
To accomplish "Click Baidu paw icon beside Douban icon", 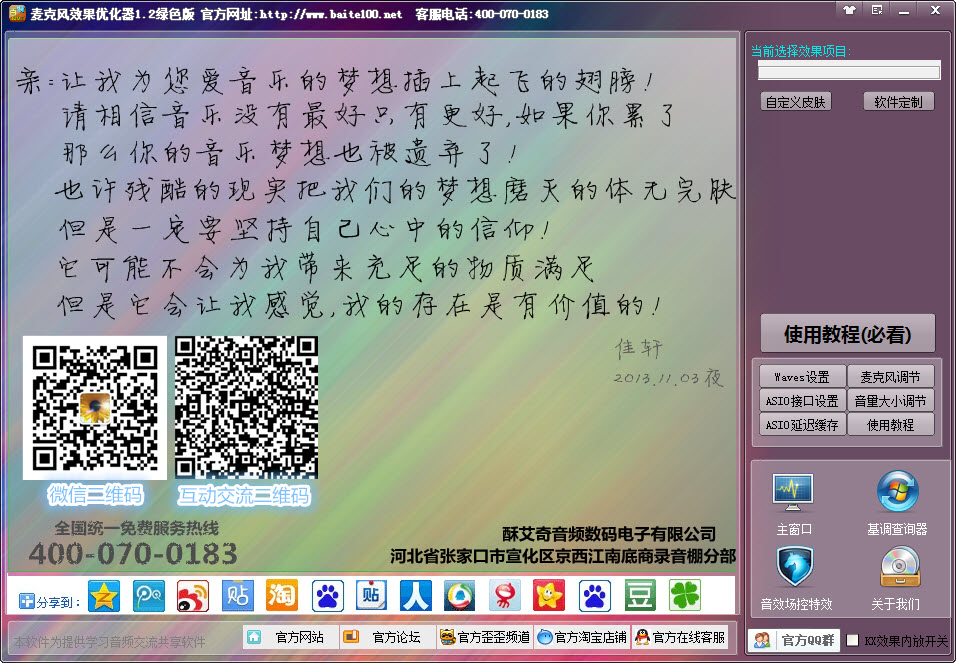I will pos(594,596).
